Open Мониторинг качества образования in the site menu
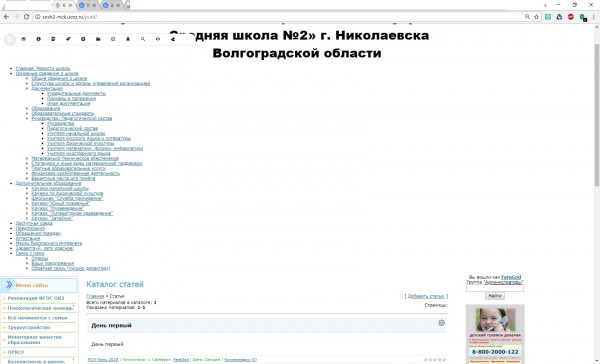 tap(34, 340)
